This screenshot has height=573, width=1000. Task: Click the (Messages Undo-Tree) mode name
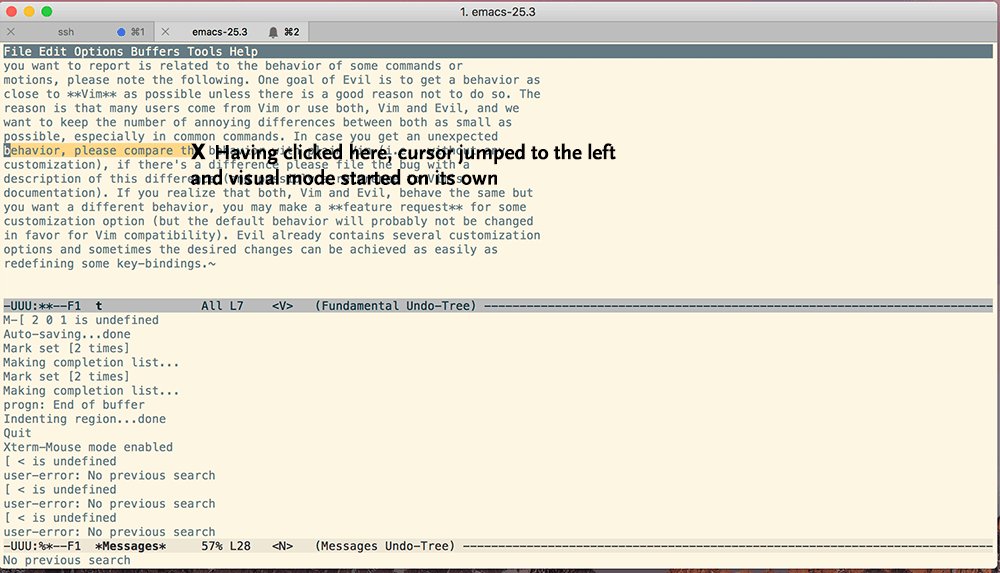click(385, 546)
